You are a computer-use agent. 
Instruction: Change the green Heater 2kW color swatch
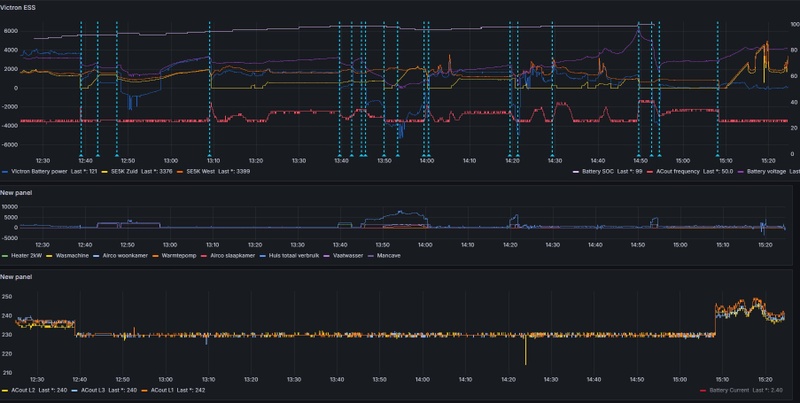(5, 256)
